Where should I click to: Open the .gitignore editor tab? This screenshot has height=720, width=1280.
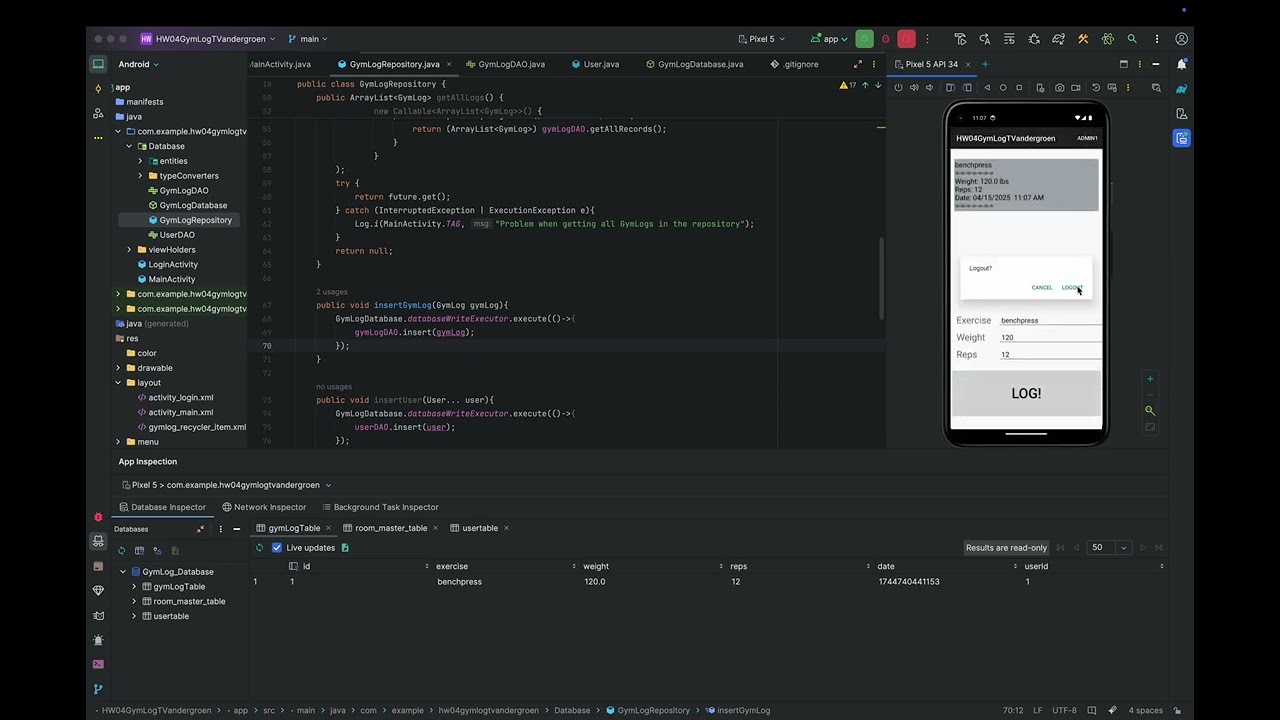point(795,64)
